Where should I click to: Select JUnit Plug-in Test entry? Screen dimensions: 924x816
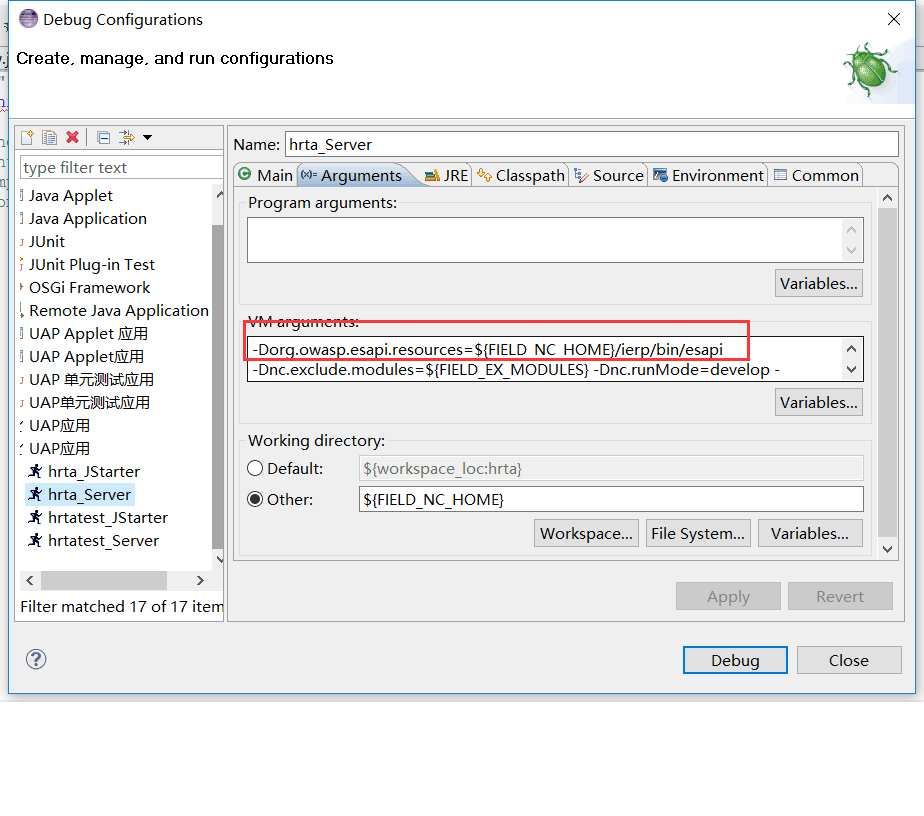click(x=91, y=265)
